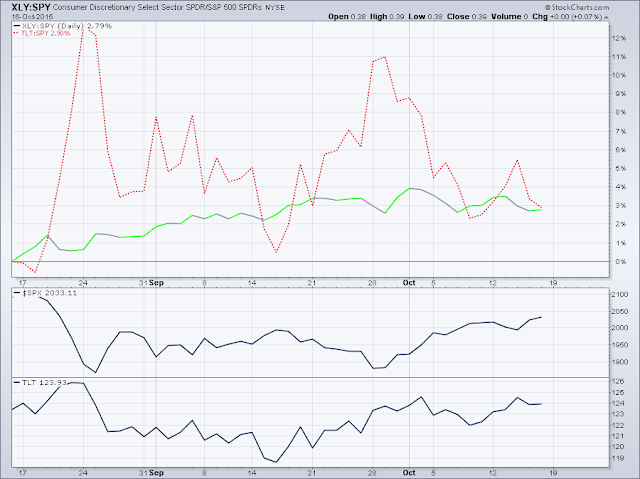Click the 126 label on the TLT axis
The width and height of the screenshot is (640, 479).
coord(618,381)
